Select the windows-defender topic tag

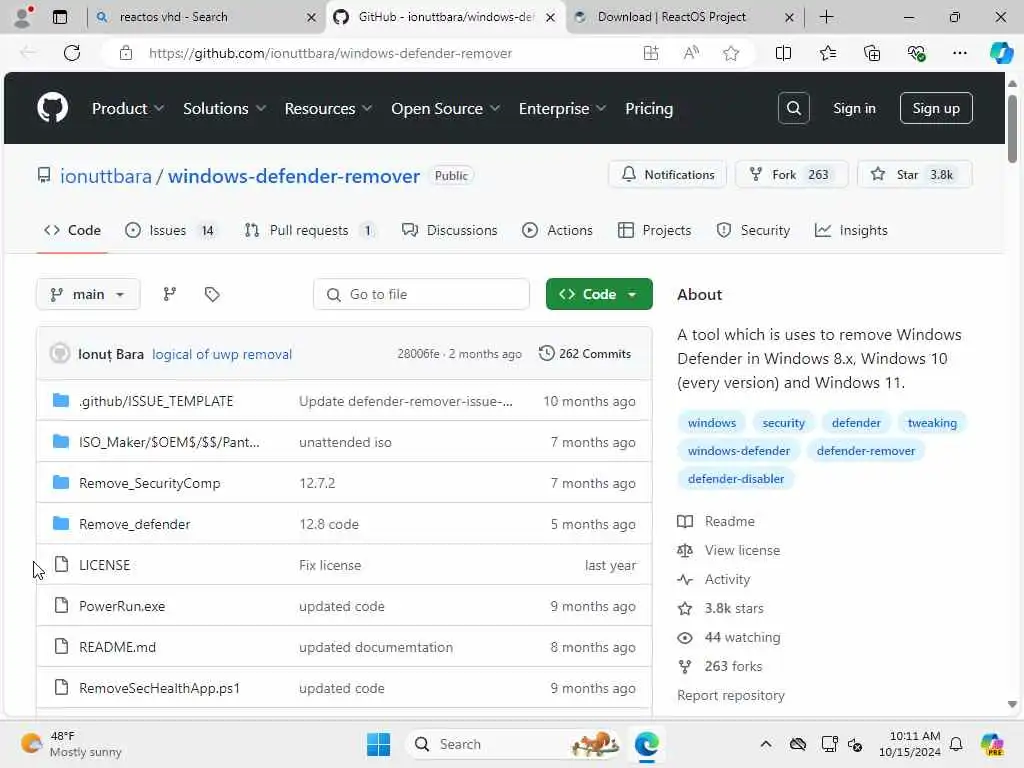[739, 451]
